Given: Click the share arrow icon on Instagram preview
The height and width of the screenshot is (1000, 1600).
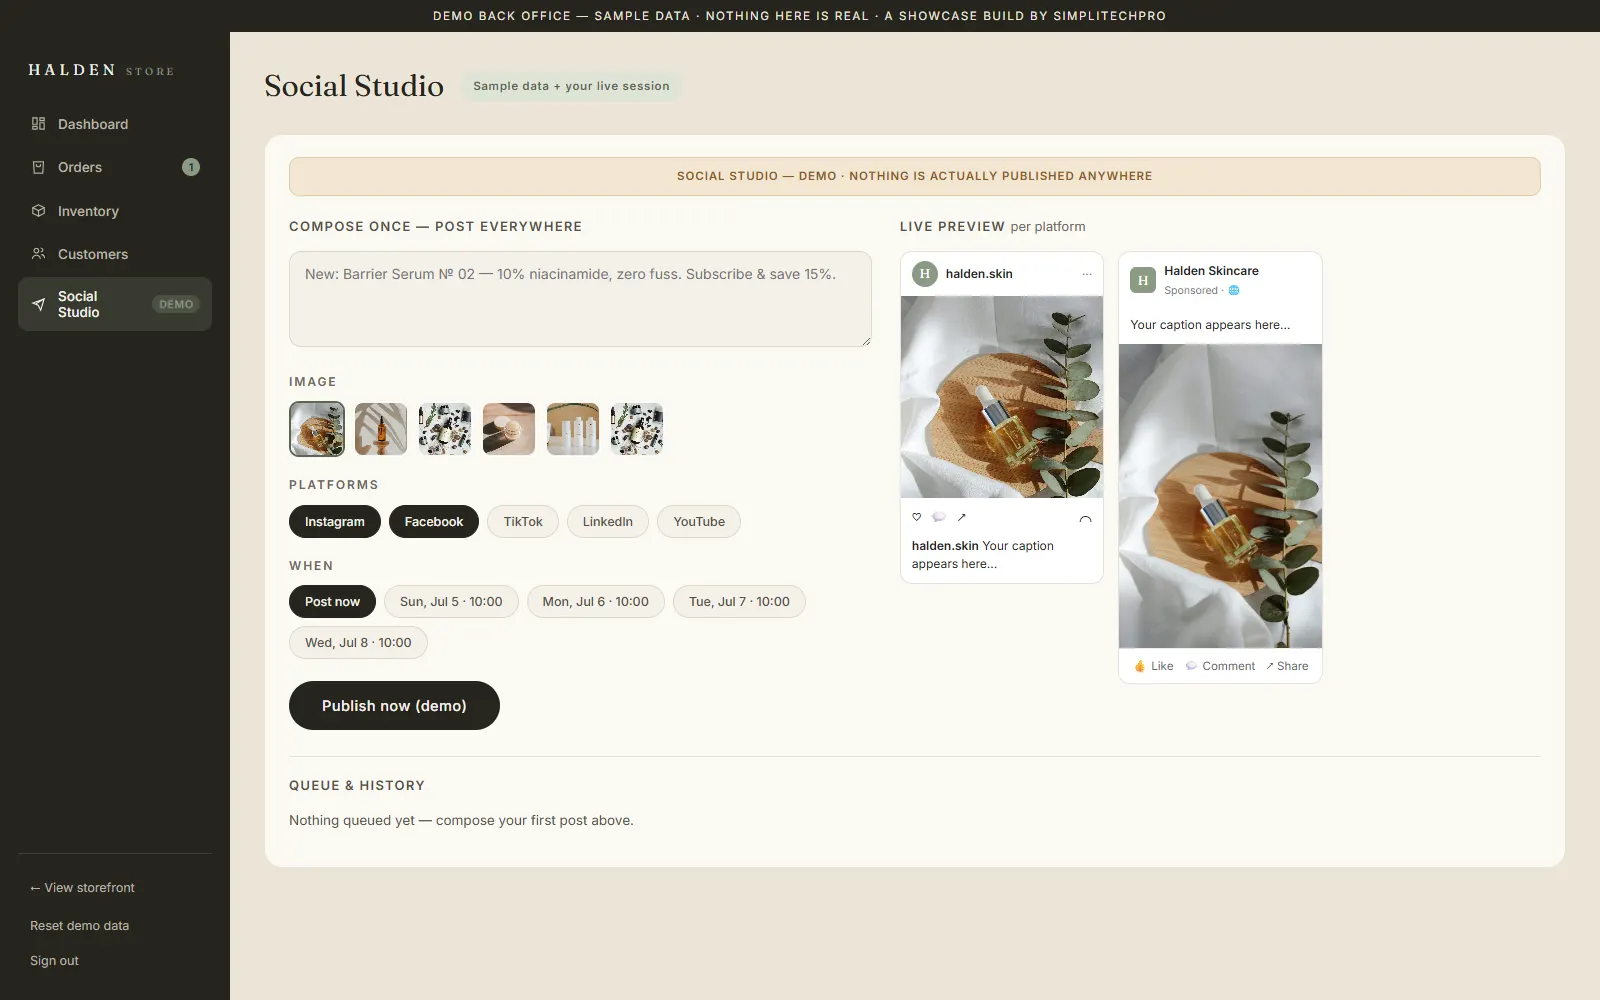Looking at the screenshot, I should pos(961,517).
